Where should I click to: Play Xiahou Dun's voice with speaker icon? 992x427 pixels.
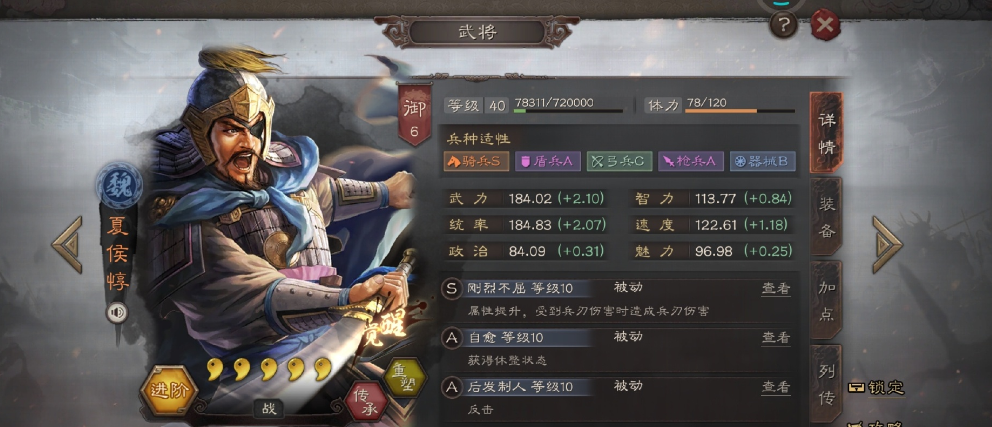coord(116,312)
